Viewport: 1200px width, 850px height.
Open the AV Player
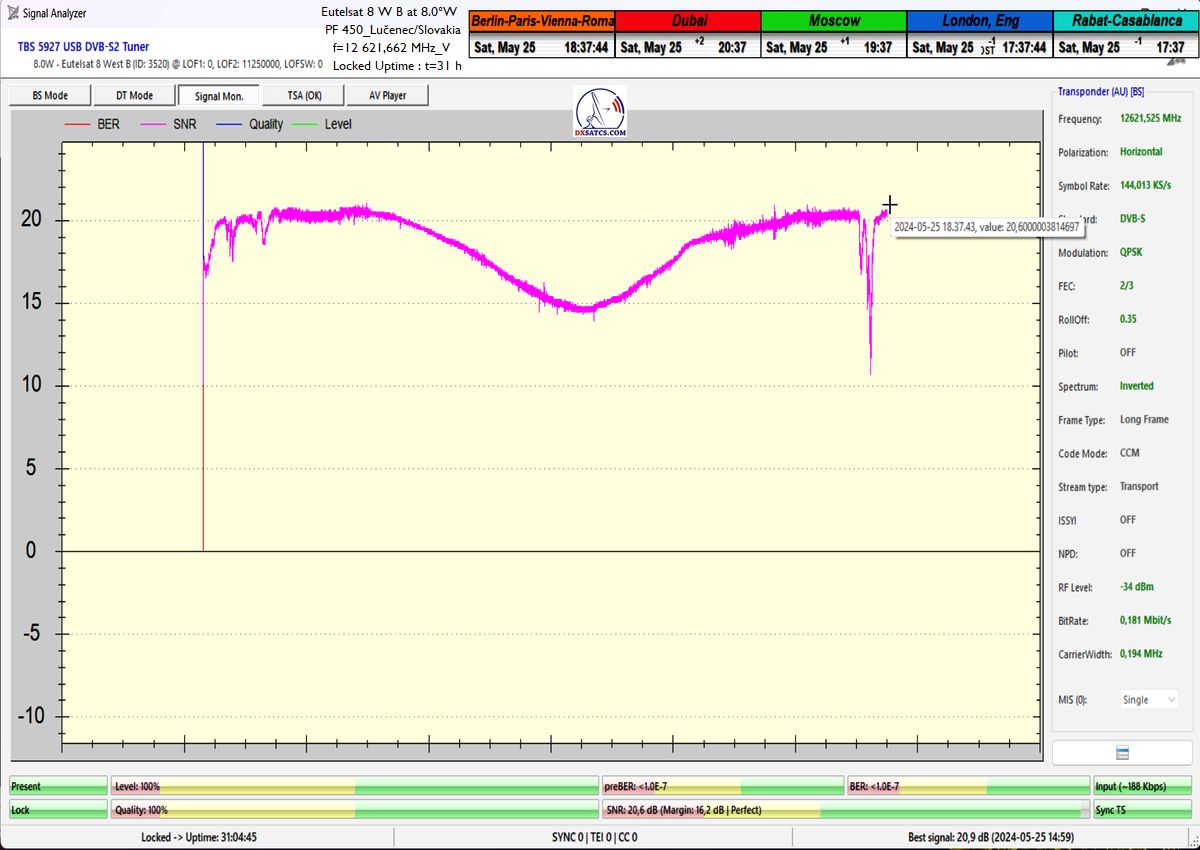coord(388,96)
